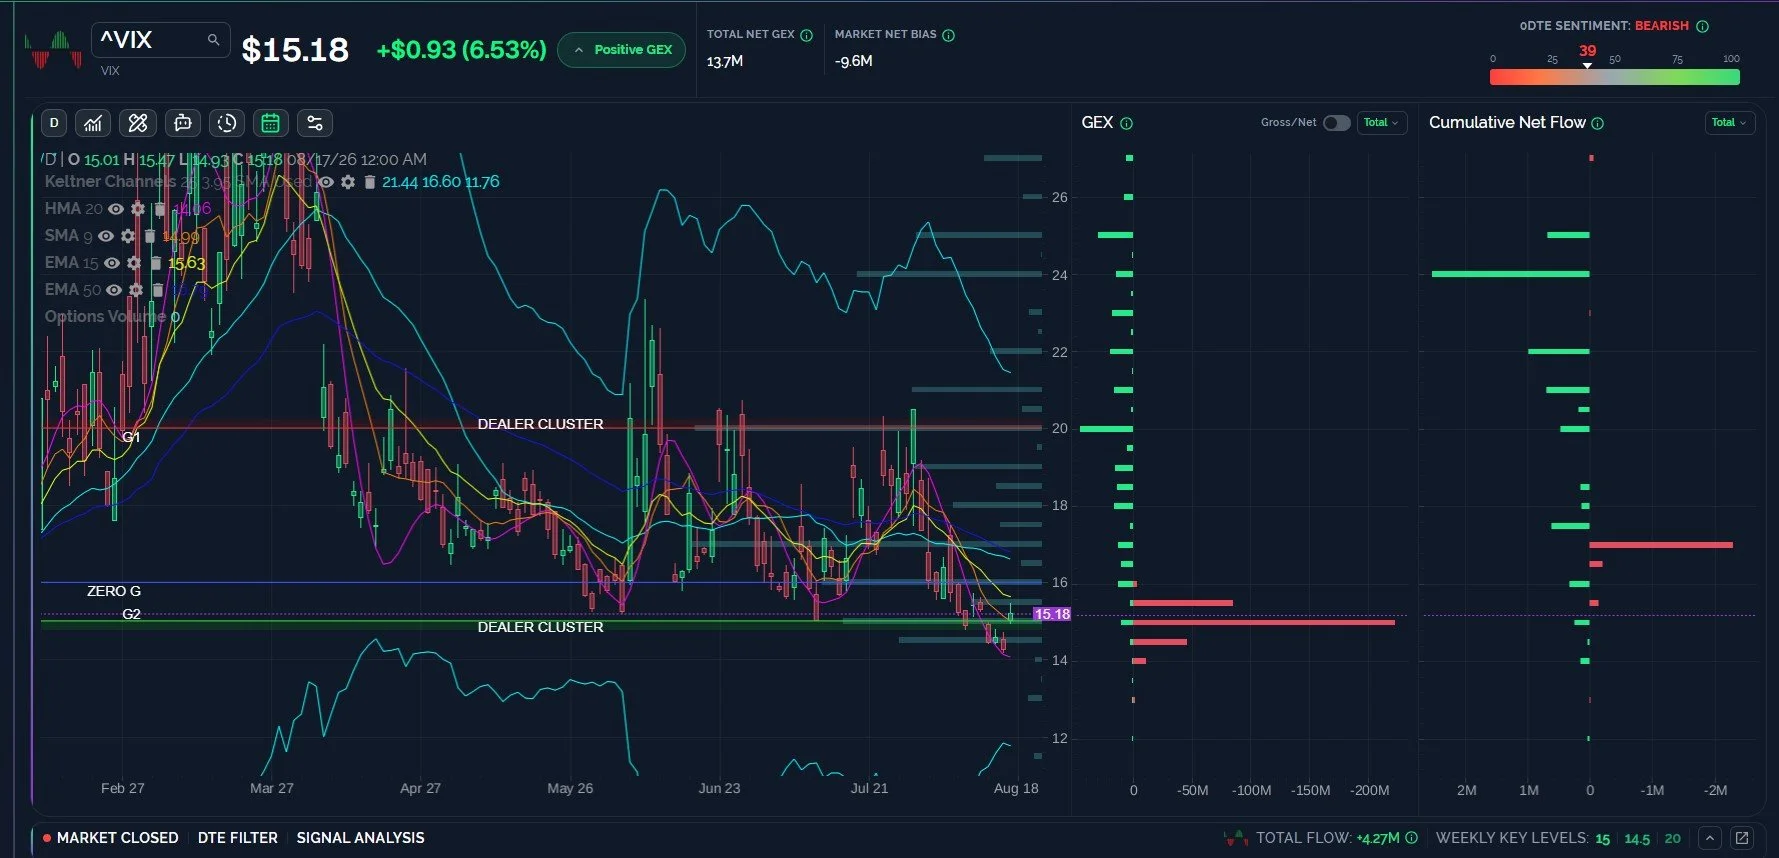Open the chart settings sliders

point(315,123)
